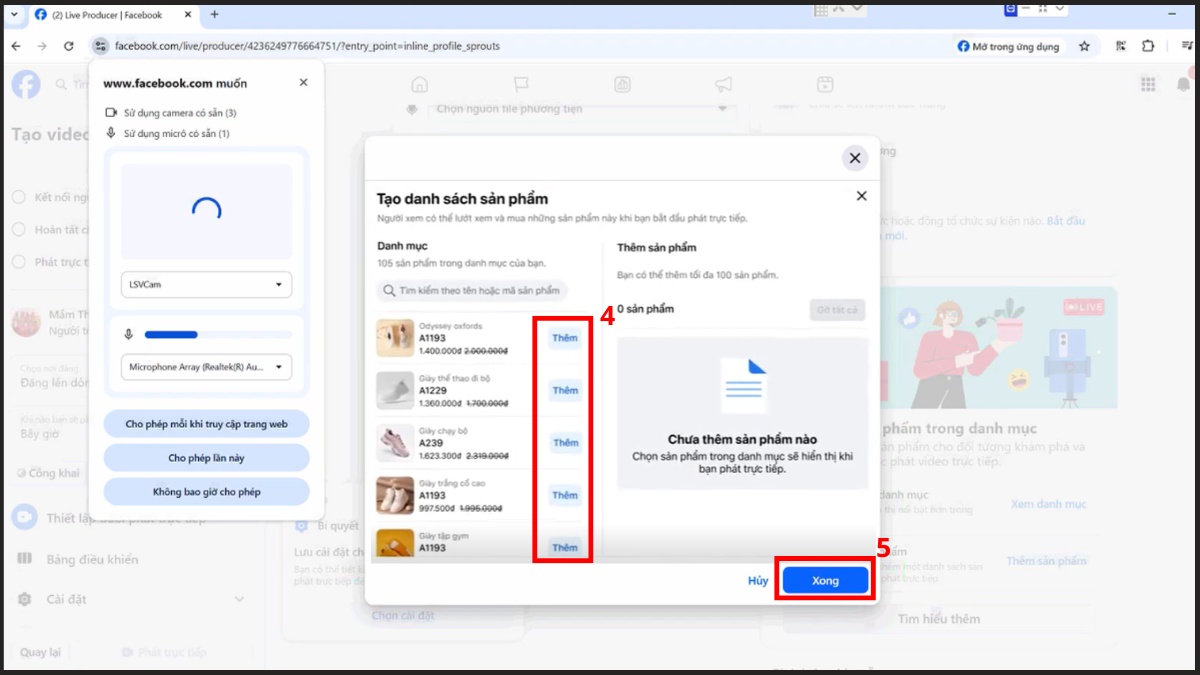Open the browser extensions puzzle icon
Image resolution: width=1200 pixels, height=675 pixels.
pyautogui.click(x=1148, y=45)
